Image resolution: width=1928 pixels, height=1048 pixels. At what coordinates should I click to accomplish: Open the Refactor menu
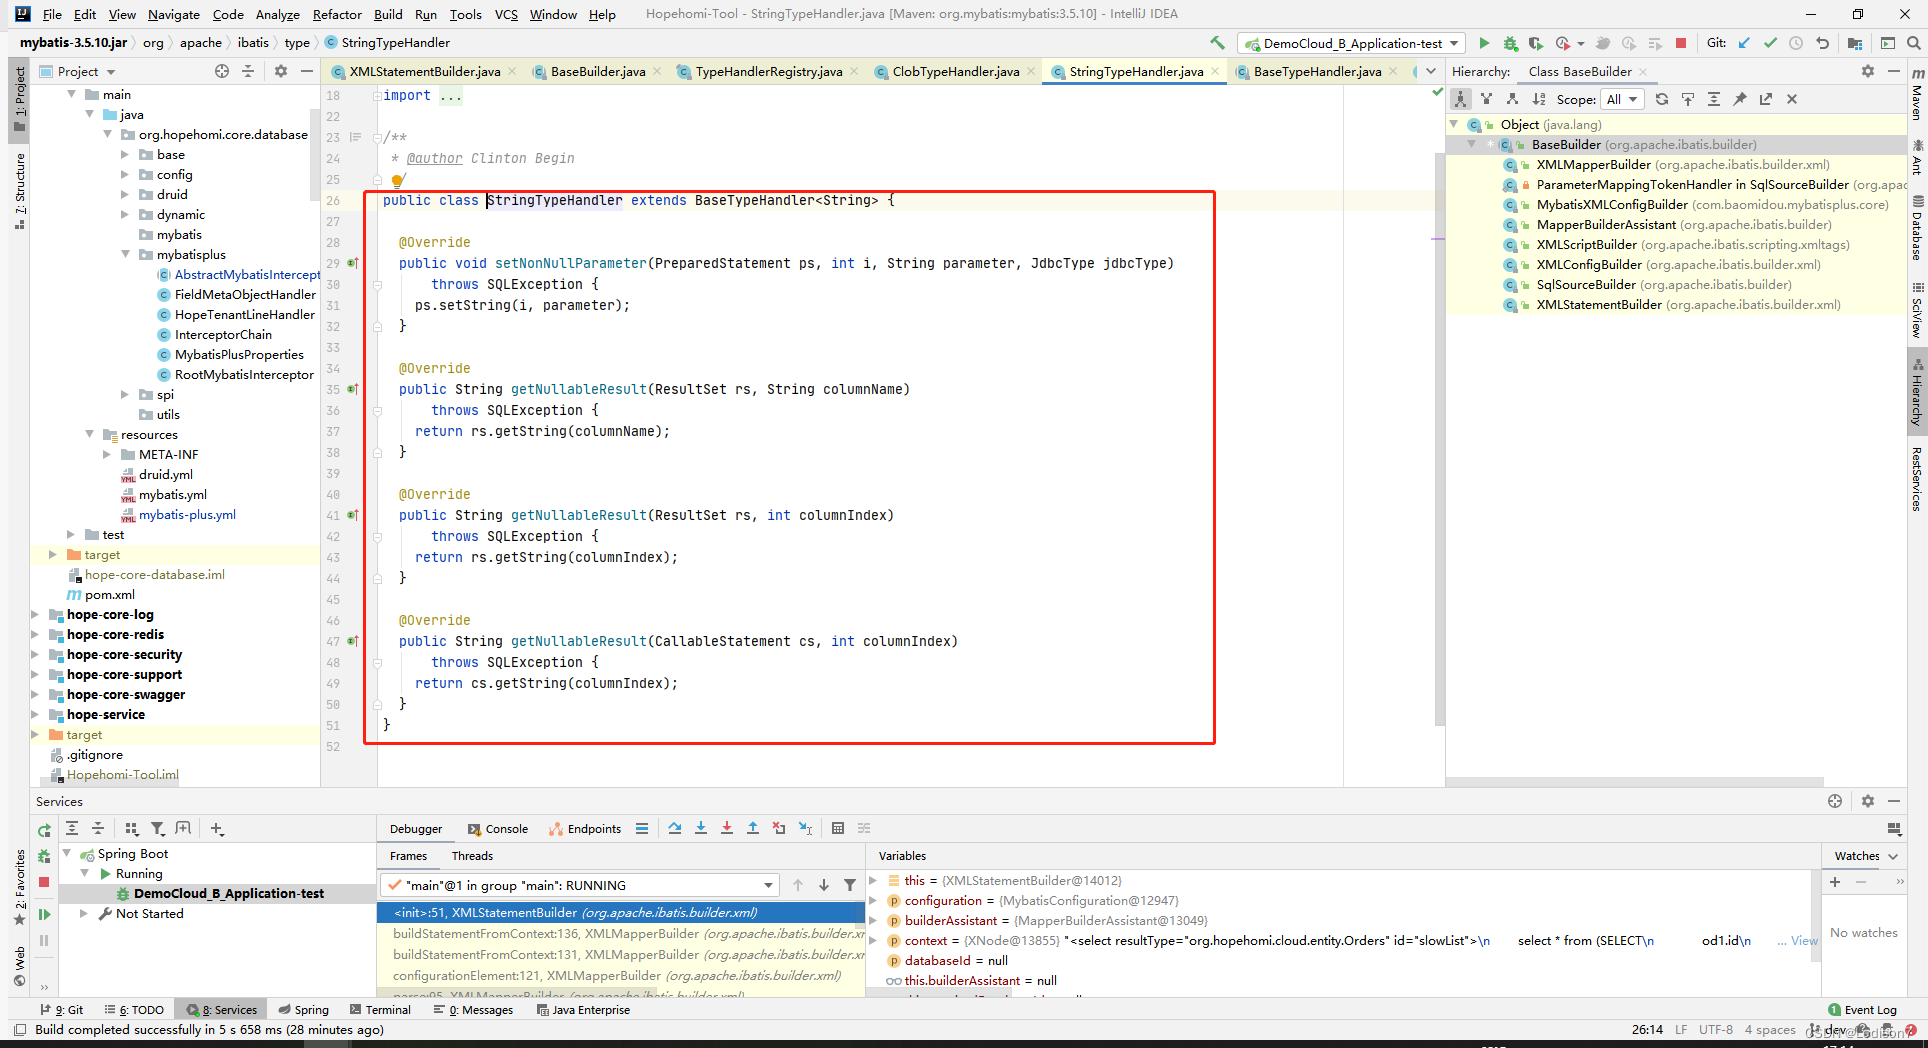point(337,14)
